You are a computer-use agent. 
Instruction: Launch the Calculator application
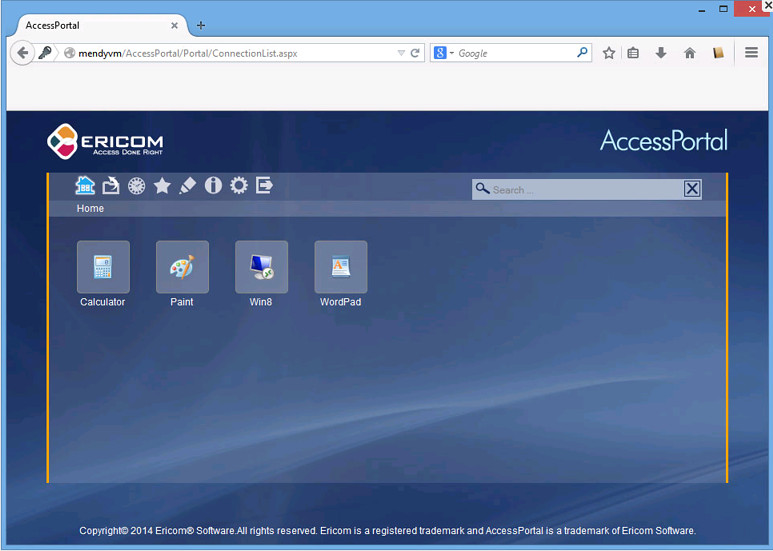coord(104,267)
